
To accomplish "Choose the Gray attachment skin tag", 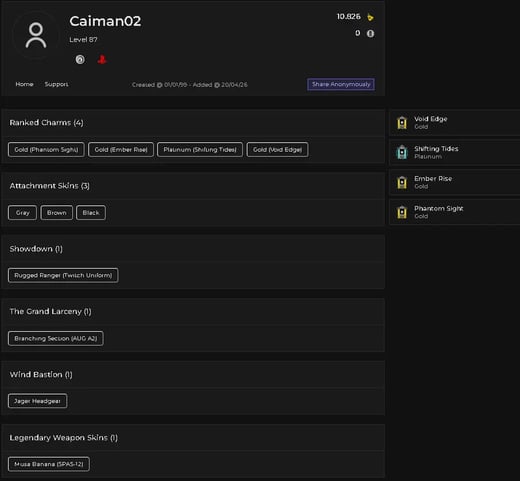I will point(22,213).
